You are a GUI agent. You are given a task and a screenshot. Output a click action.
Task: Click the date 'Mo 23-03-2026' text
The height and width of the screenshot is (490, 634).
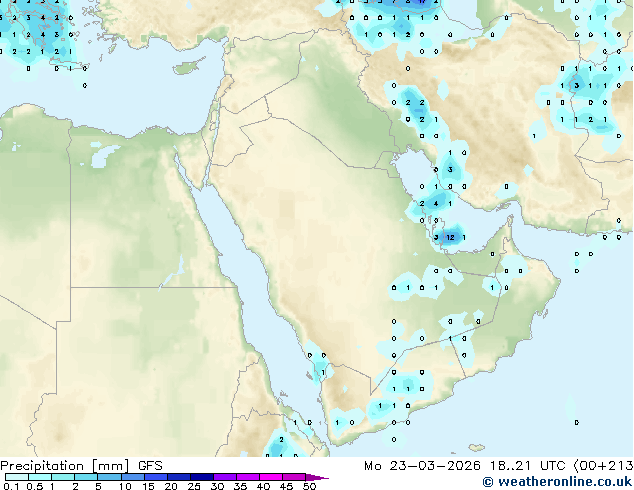click(422, 466)
